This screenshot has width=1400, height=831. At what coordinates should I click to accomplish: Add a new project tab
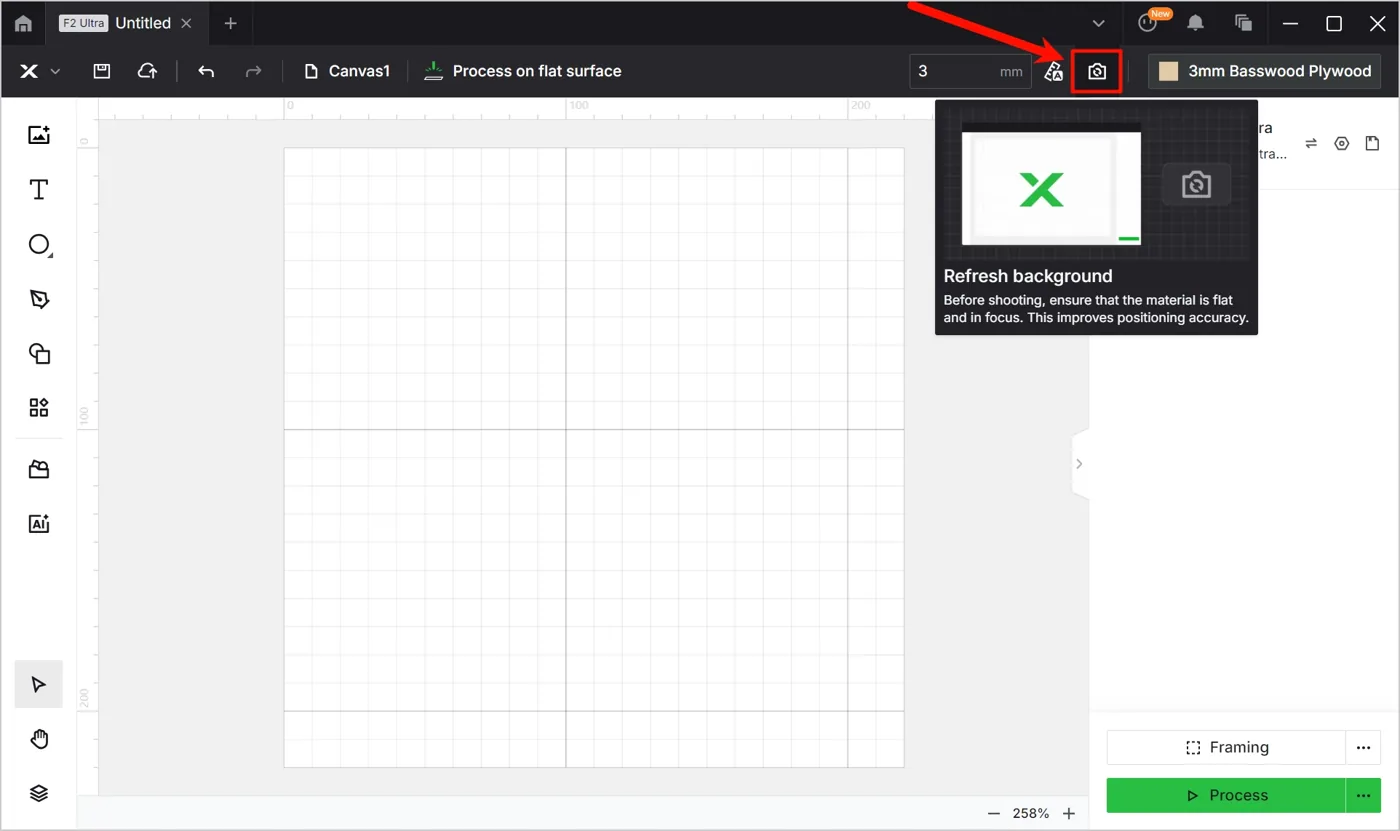[x=230, y=23]
